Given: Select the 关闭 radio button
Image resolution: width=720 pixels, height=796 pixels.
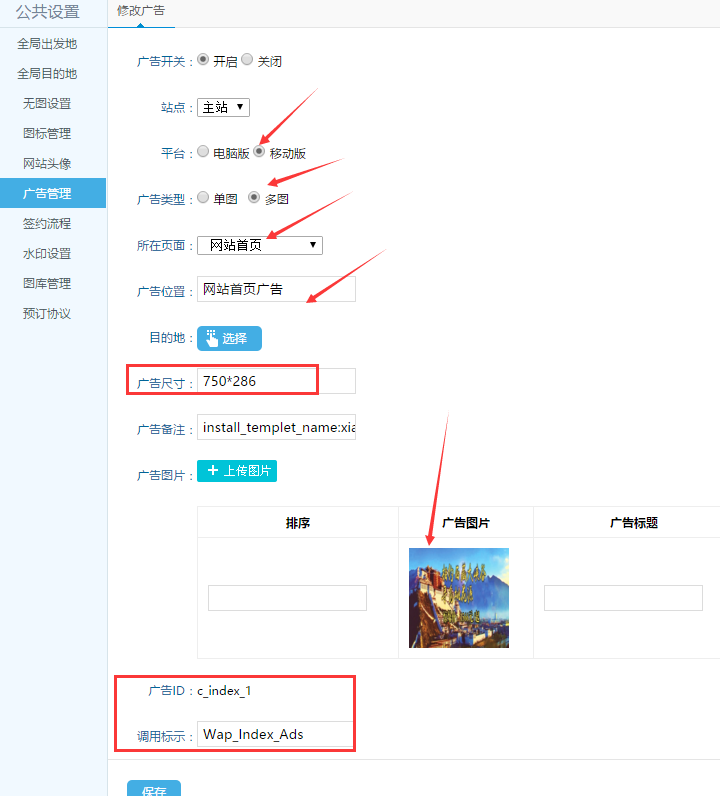Looking at the screenshot, I should point(247,60).
